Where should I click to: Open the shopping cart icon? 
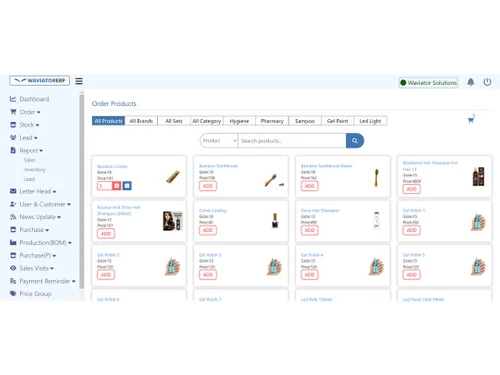click(471, 120)
